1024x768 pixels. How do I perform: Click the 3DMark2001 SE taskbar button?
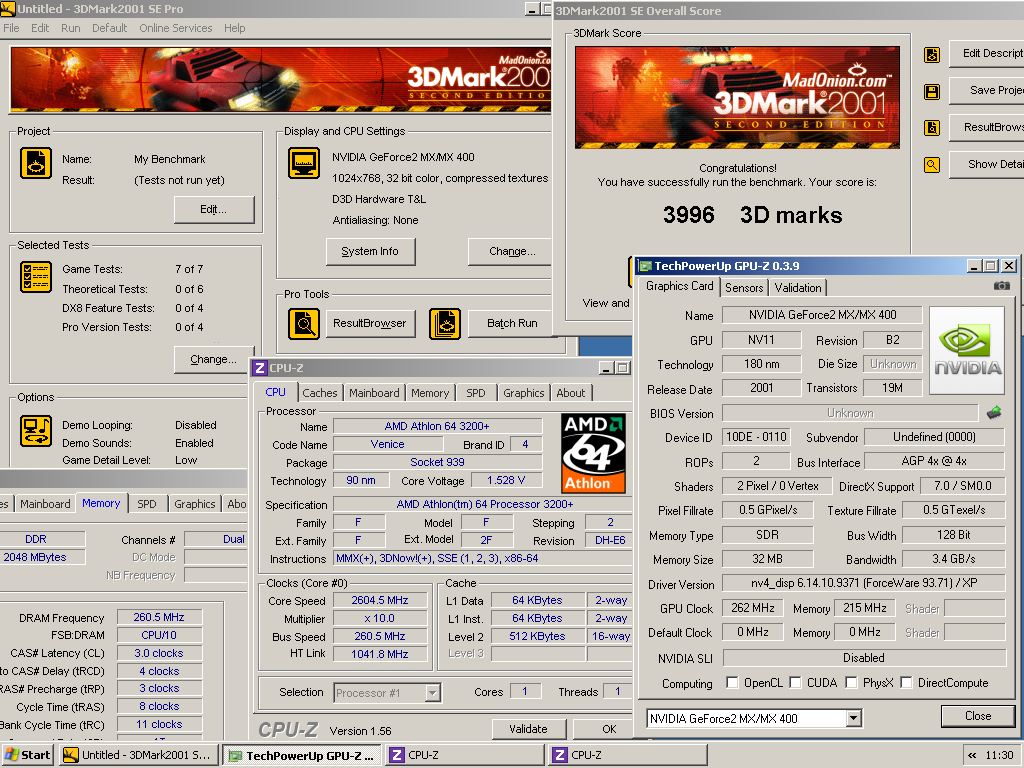[x=139, y=756]
